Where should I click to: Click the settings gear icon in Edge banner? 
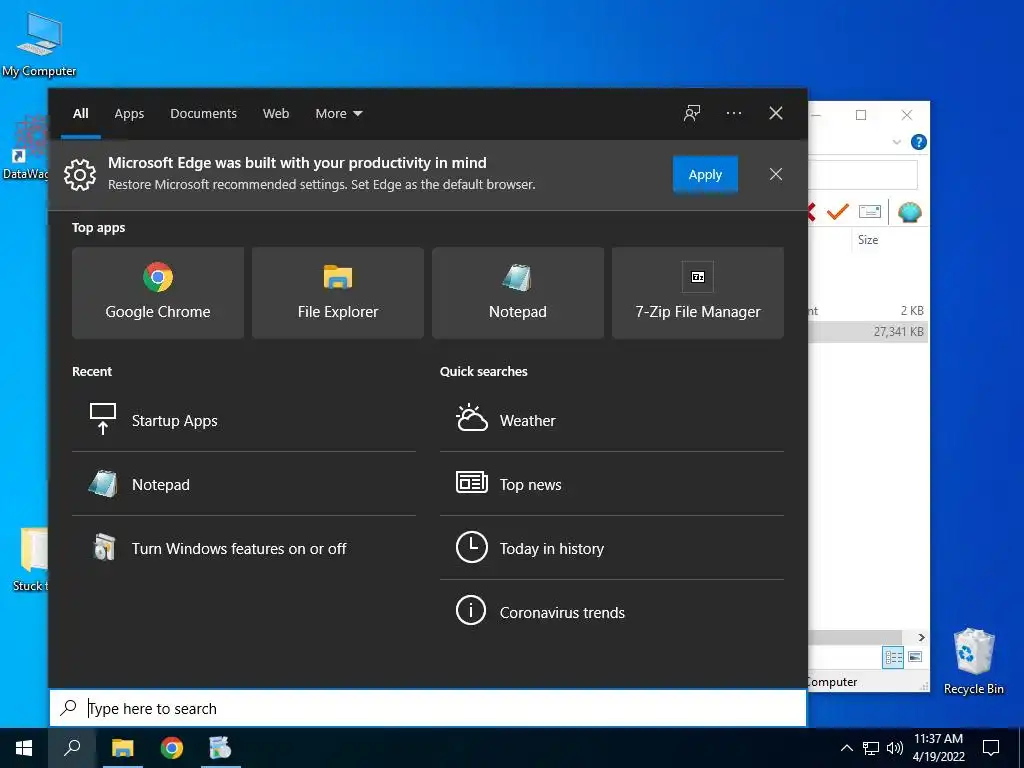tap(80, 174)
